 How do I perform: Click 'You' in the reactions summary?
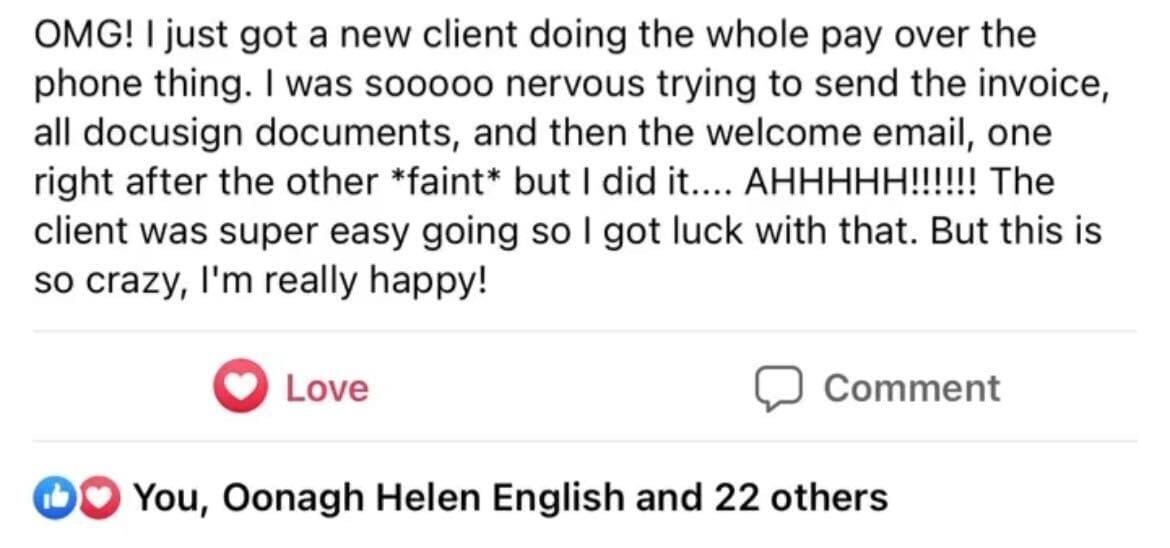173,497
